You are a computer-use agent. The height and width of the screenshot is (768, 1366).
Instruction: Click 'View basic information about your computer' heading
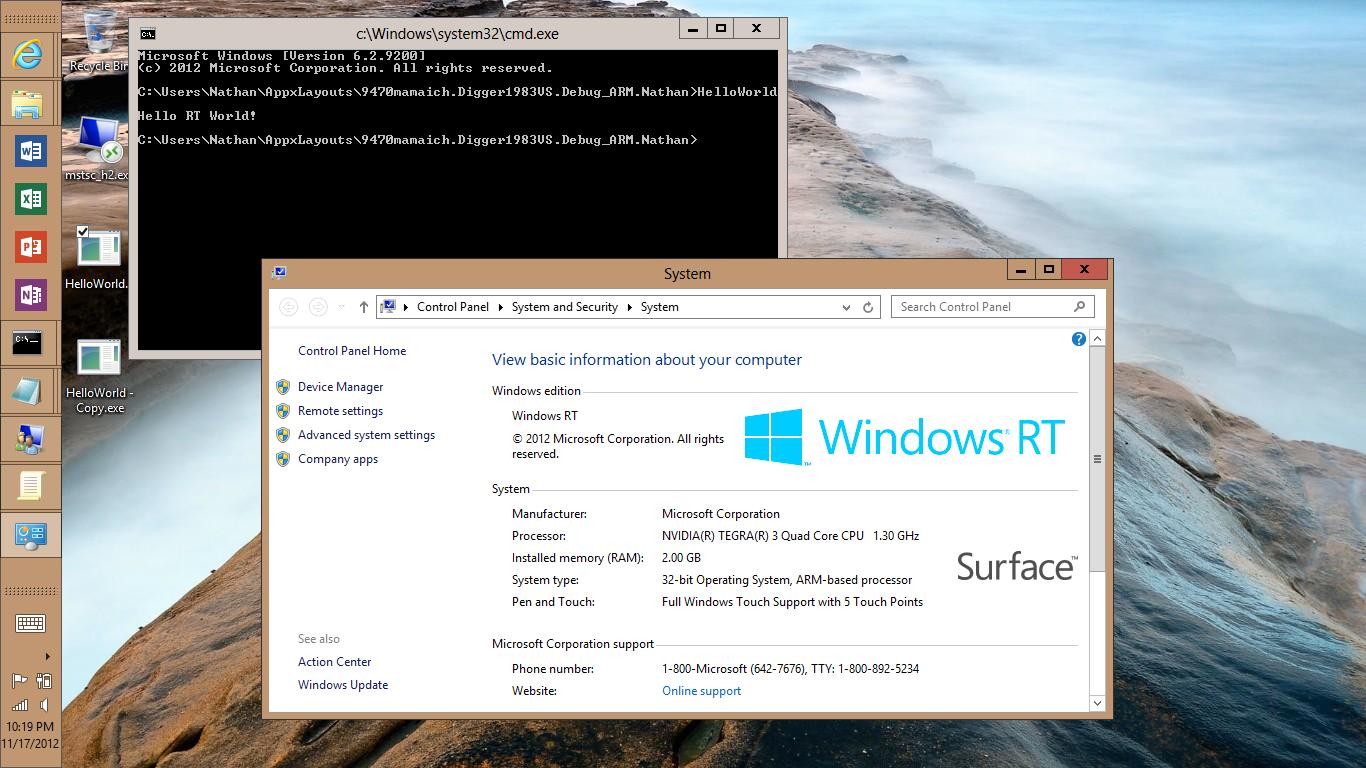pos(647,360)
